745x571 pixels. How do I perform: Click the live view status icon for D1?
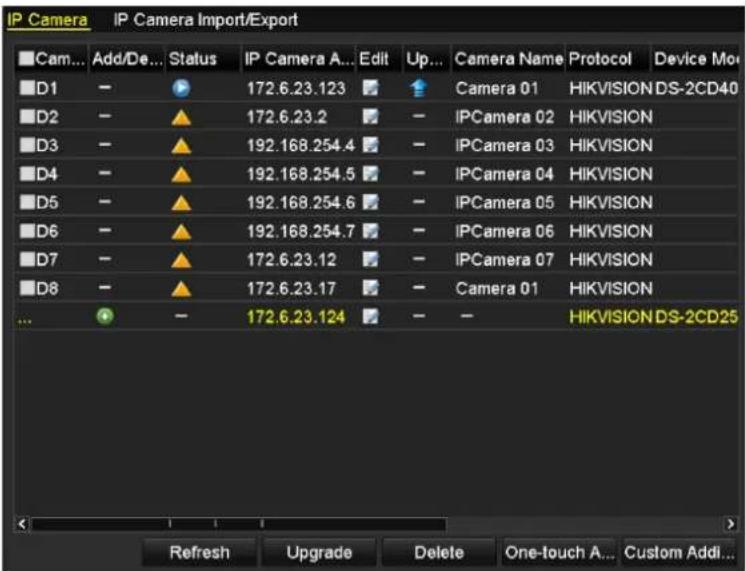[181, 88]
